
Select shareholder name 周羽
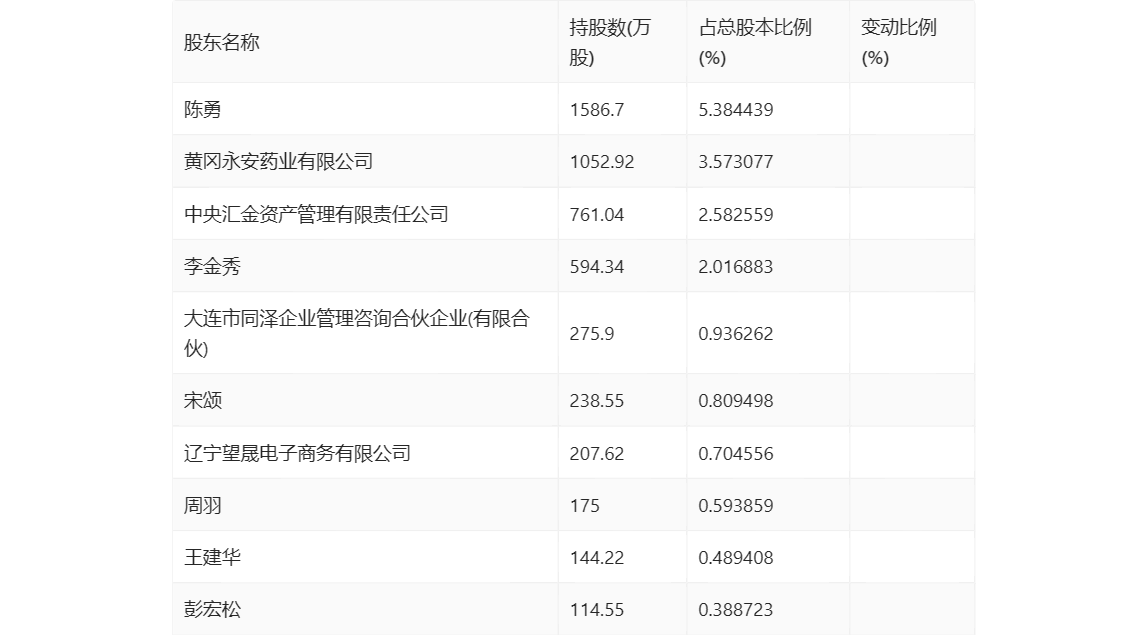click(202, 505)
